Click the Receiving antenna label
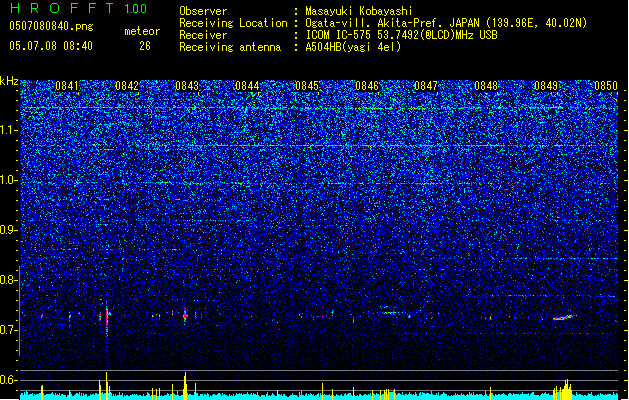Viewport: 629px width, 400px height. click(230, 47)
